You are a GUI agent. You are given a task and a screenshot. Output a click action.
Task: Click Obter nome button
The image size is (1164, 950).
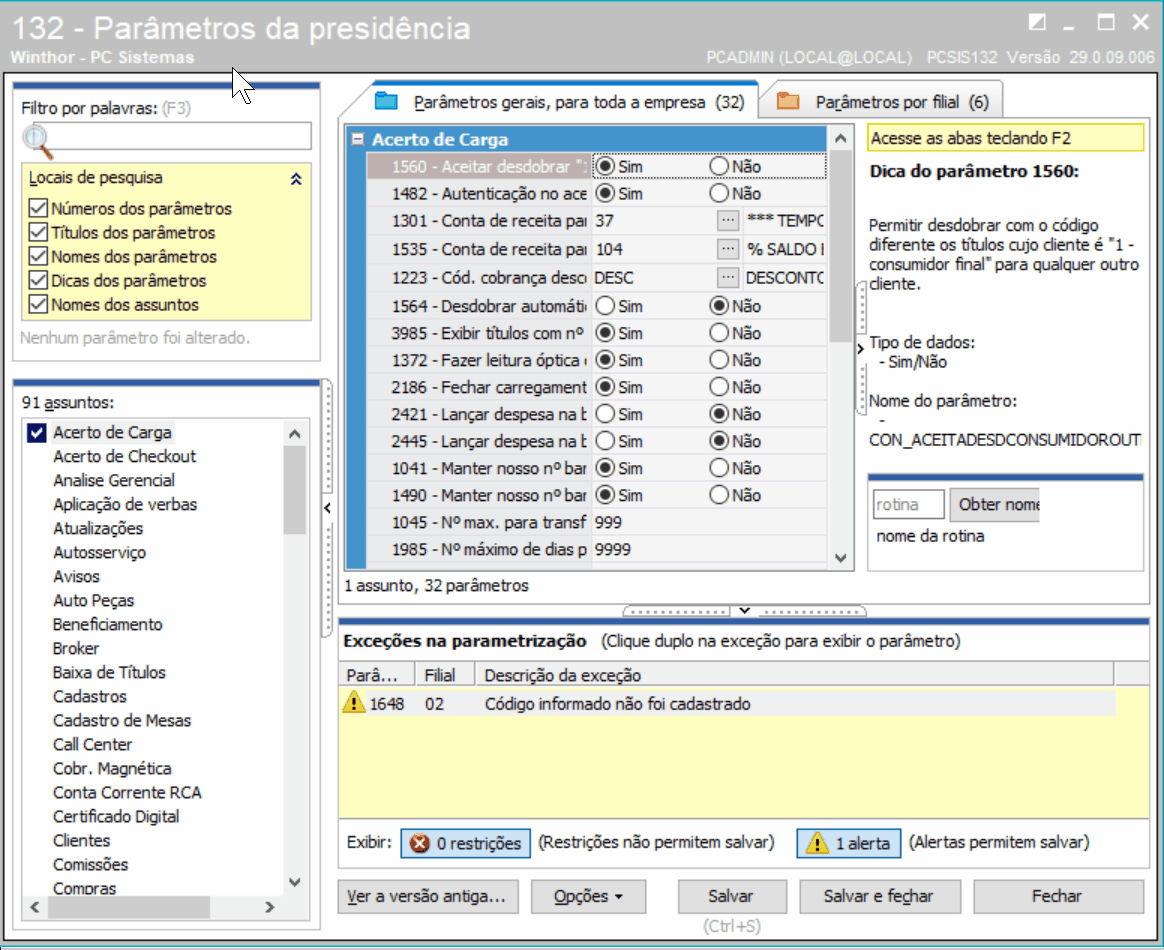click(995, 505)
